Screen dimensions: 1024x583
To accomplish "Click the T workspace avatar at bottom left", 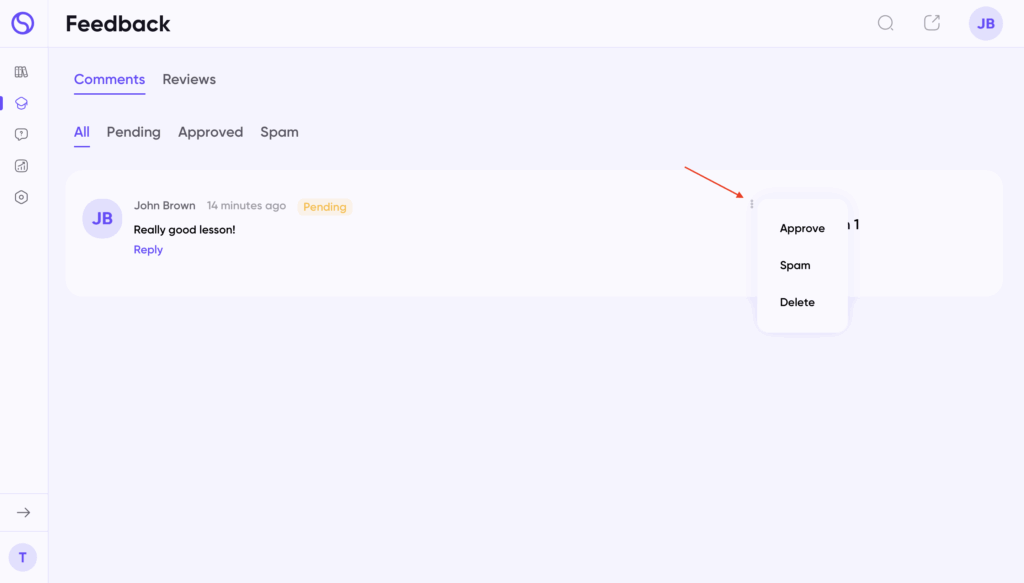I will [x=22, y=558].
